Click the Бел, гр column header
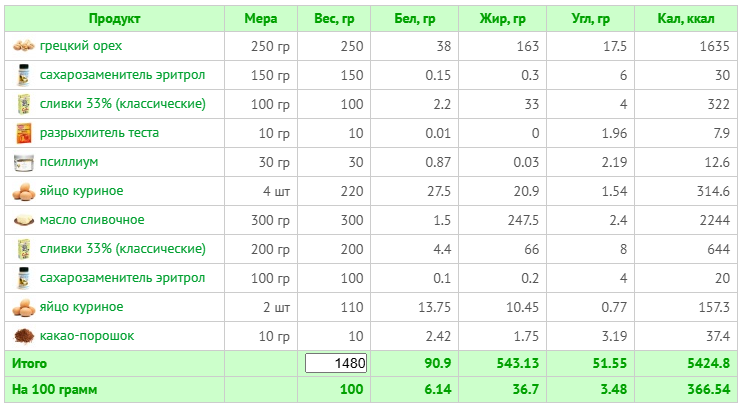The image size is (743, 409). click(x=415, y=18)
